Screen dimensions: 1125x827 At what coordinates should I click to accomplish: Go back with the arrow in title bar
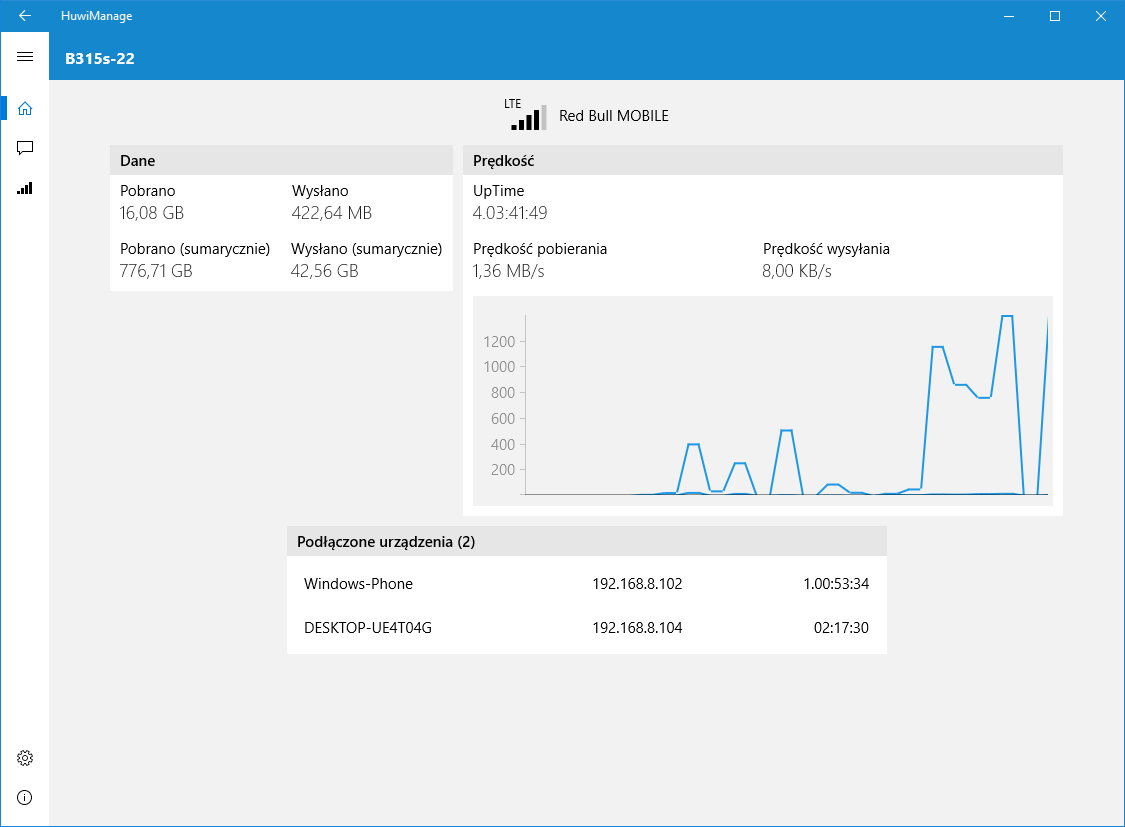24,16
